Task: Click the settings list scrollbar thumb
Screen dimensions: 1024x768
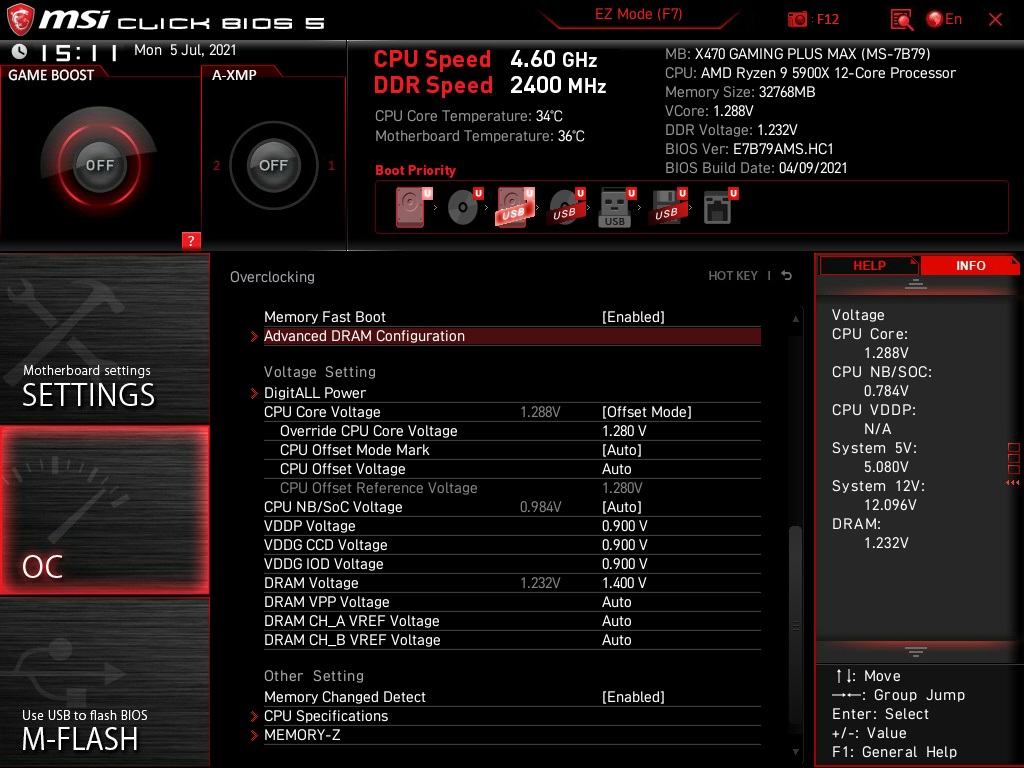Action: pyautogui.click(x=795, y=624)
